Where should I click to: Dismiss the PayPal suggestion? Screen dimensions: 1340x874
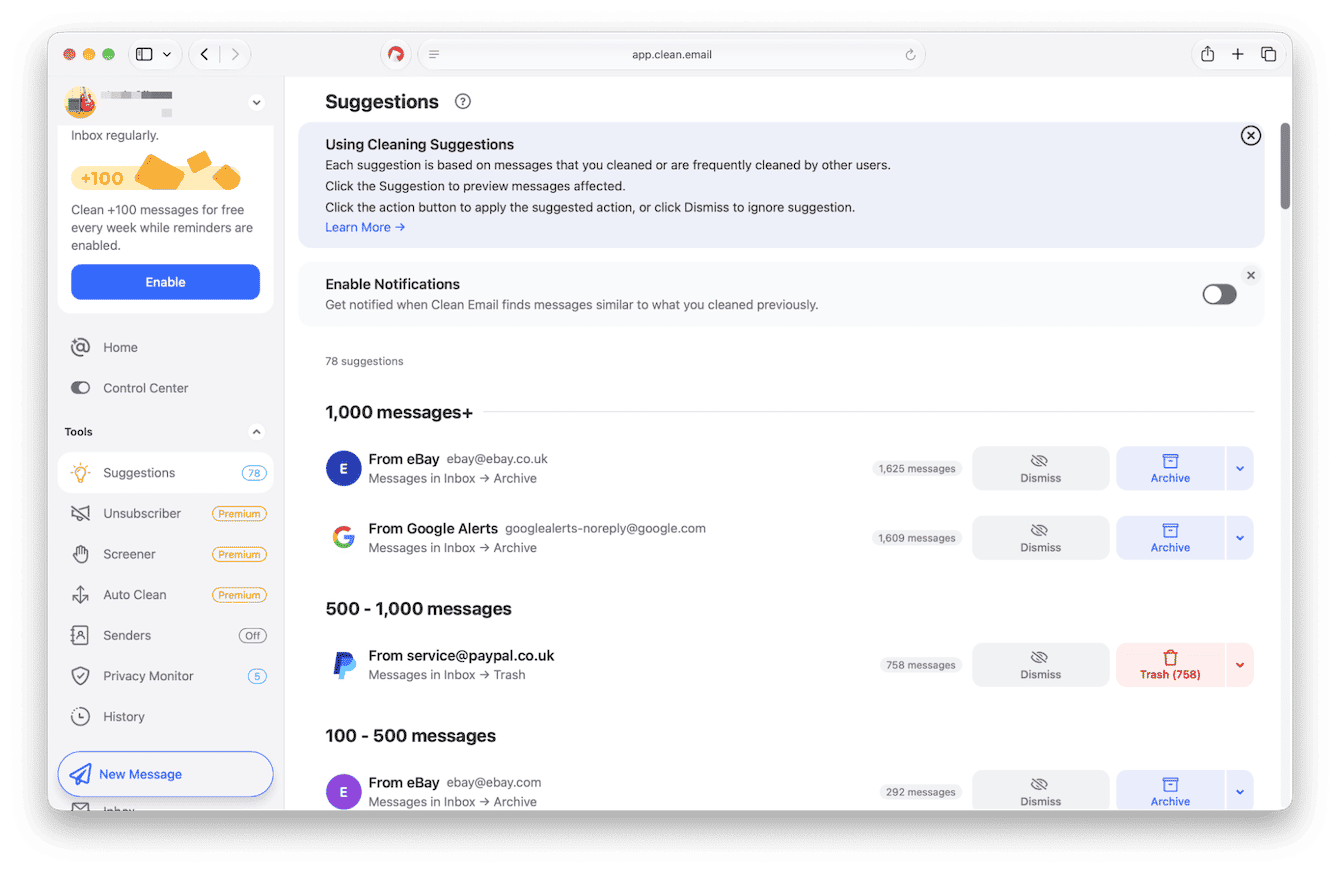1040,665
